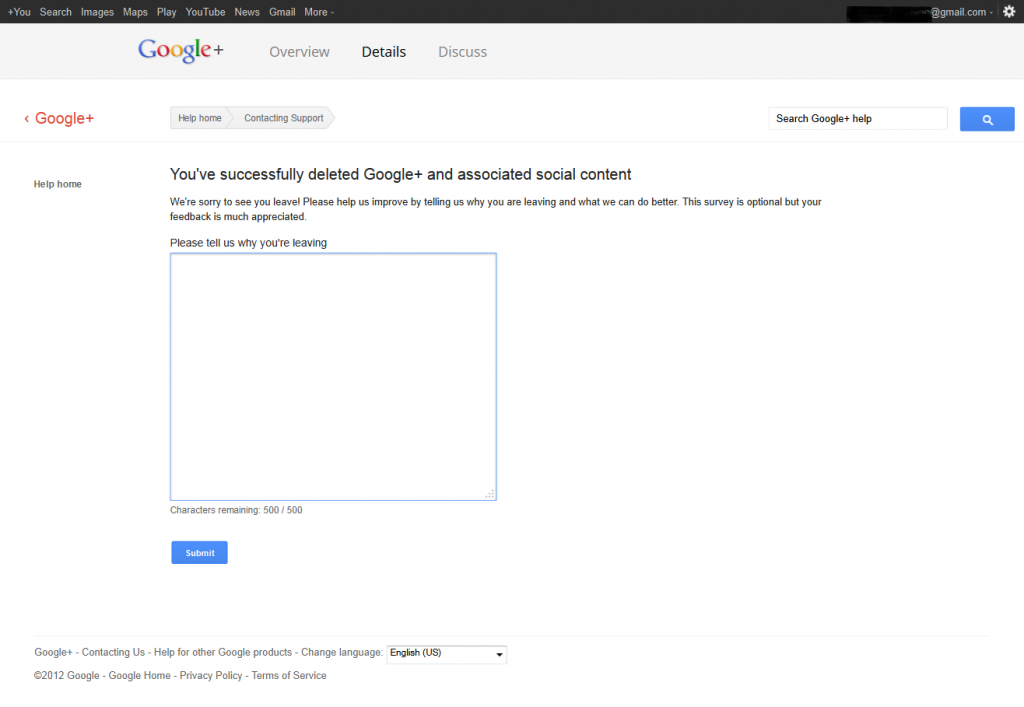Viewport: 1024px width, 707px height.
Task: Open the settings gear icon
Action: [x=1009, y=11]
